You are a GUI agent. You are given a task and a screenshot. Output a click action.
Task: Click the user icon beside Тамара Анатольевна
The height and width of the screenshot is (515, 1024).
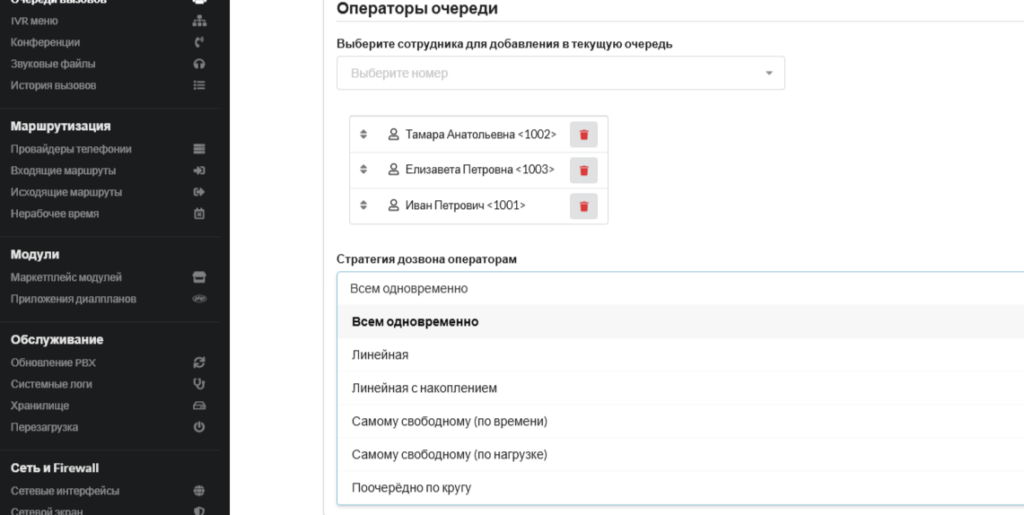pos(393,134)
